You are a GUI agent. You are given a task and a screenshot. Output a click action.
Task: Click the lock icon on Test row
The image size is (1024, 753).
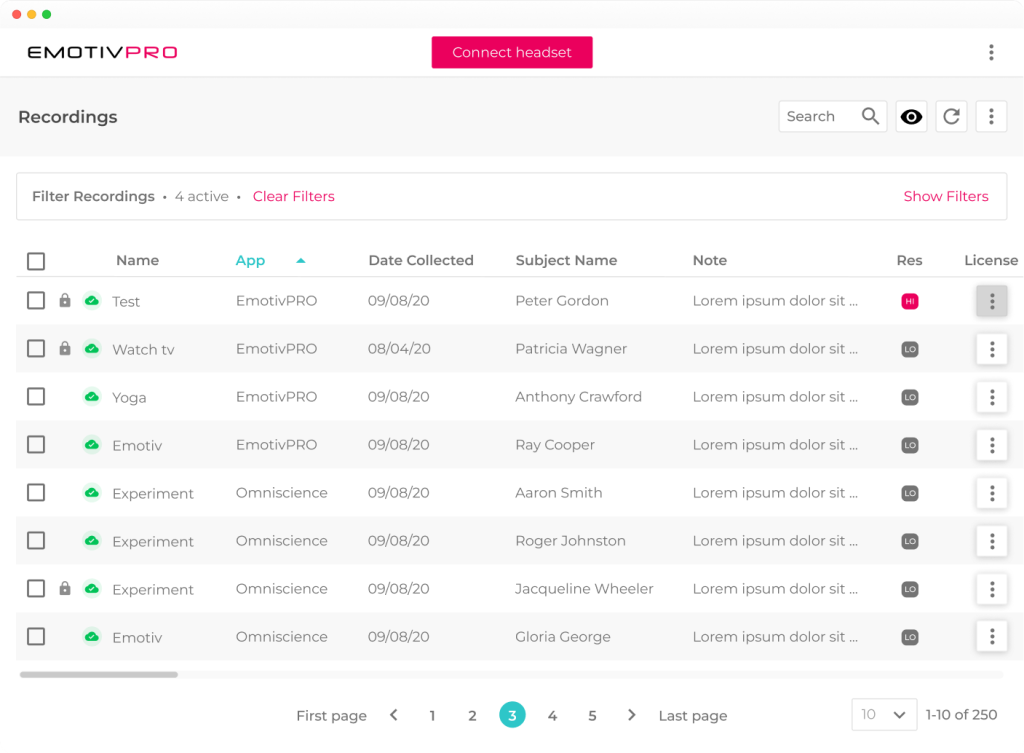(65, 300)
